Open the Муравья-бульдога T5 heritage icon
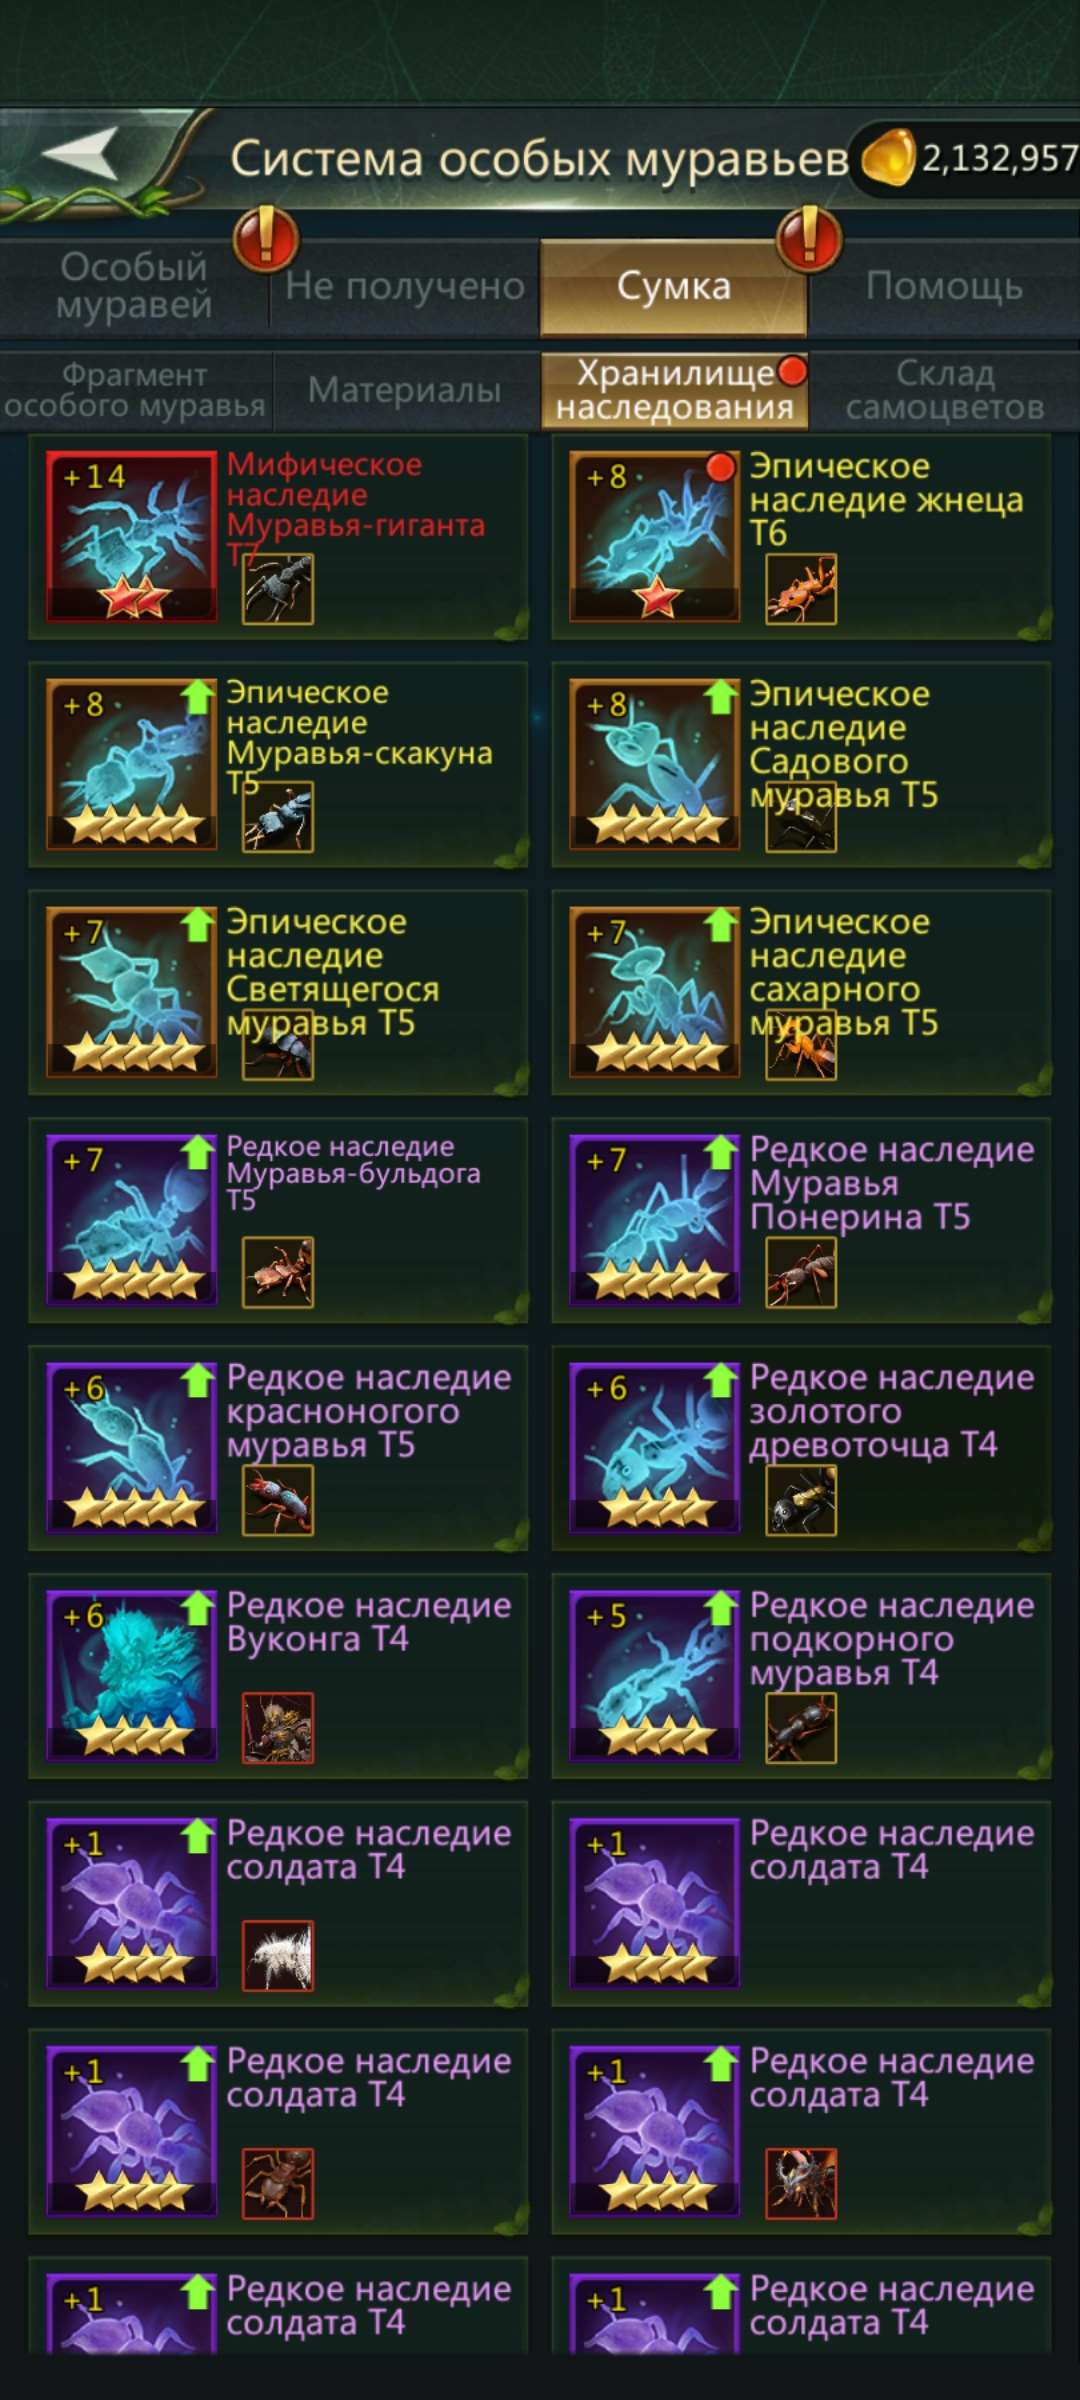1080x2400 pixels. pos(132,1219)
